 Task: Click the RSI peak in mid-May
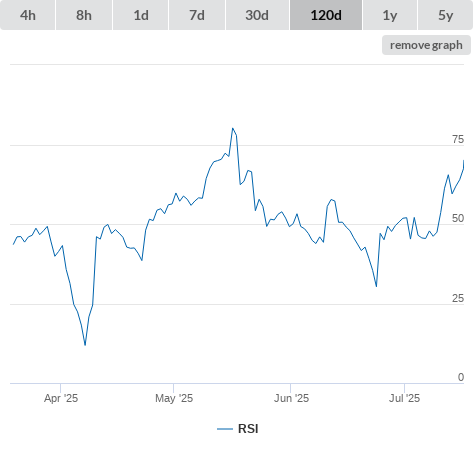pos(233,128)
